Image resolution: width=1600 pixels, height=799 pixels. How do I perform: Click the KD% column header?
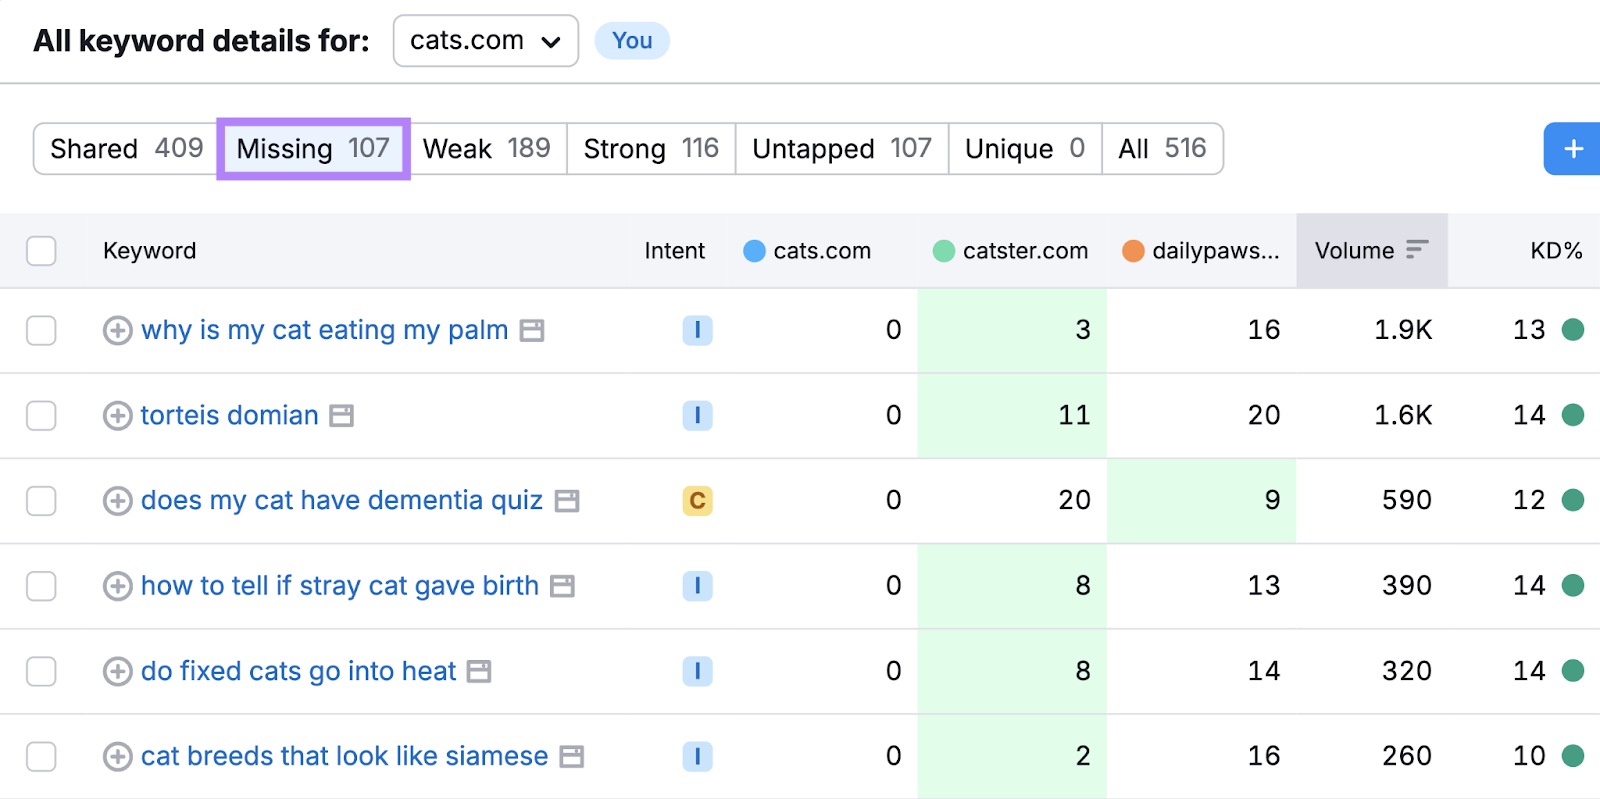pos(1555,251)
